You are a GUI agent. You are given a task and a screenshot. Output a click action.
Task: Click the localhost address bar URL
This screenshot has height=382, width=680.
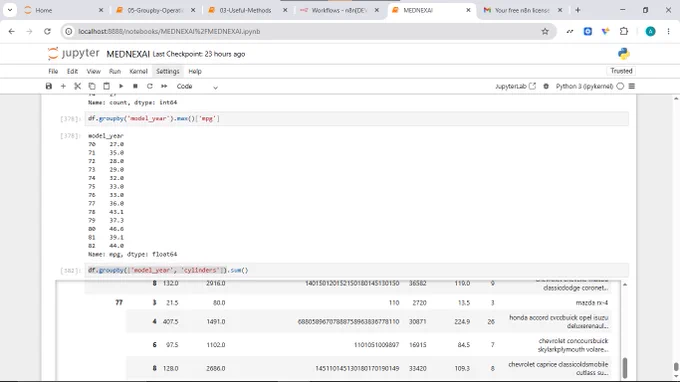[x=169, y=31]
